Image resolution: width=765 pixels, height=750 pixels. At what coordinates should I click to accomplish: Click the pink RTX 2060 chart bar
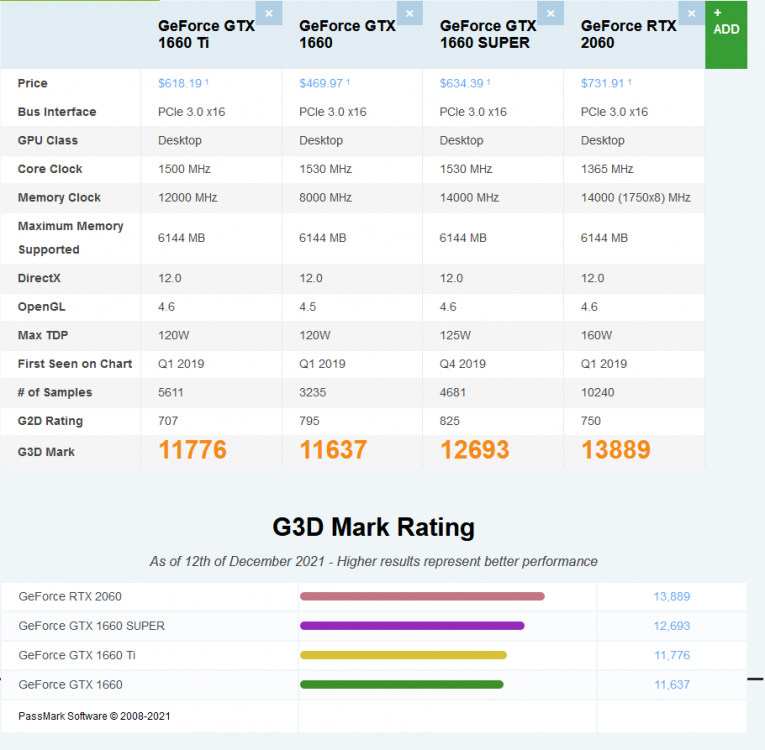[x=422, y=597]
